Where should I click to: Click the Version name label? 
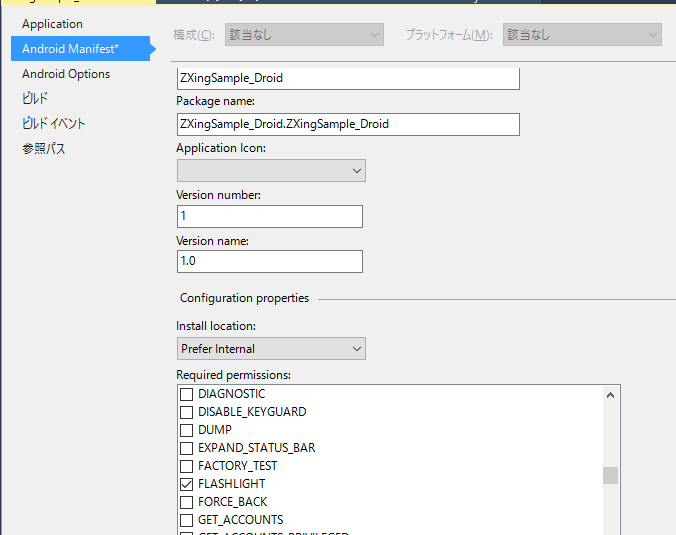[213, 241]
